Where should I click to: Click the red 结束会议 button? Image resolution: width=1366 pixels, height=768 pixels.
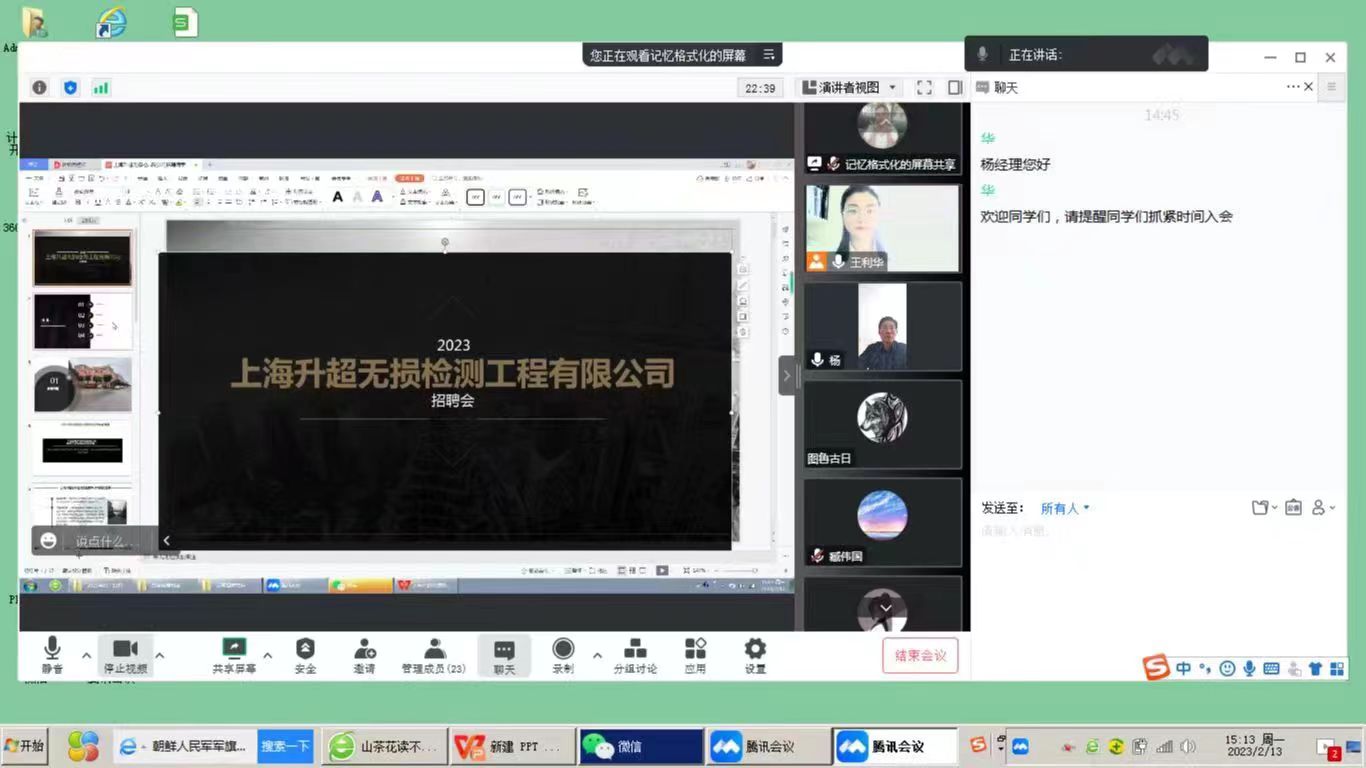[920, 656]
